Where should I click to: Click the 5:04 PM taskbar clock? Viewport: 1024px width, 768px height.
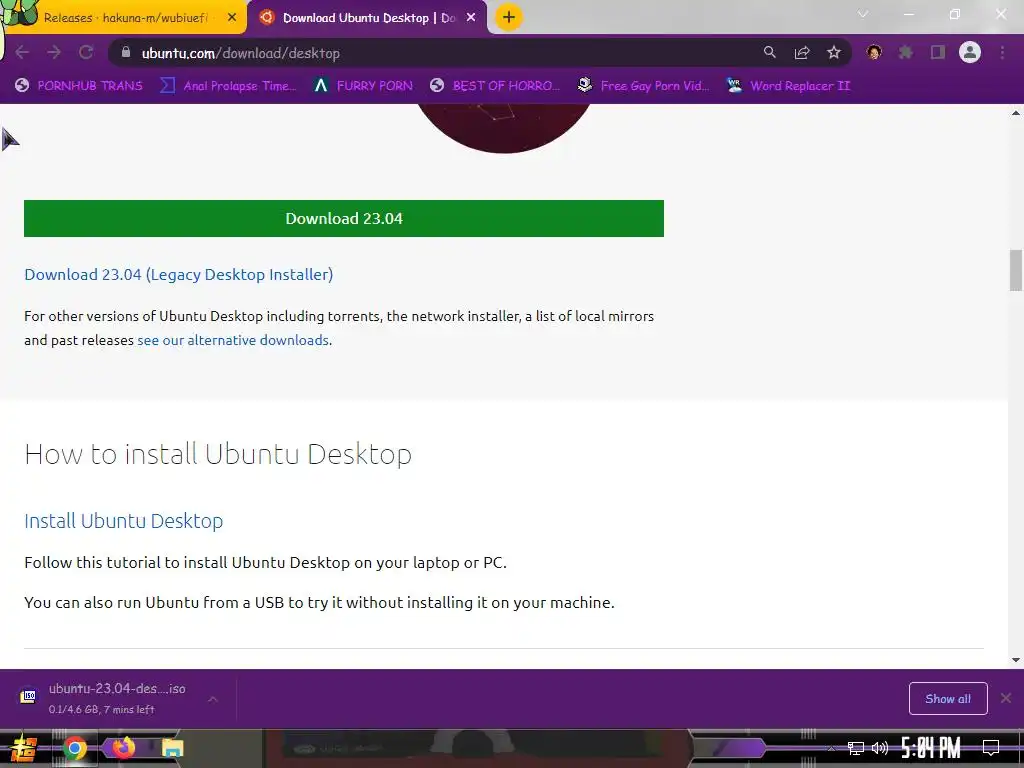931,747
